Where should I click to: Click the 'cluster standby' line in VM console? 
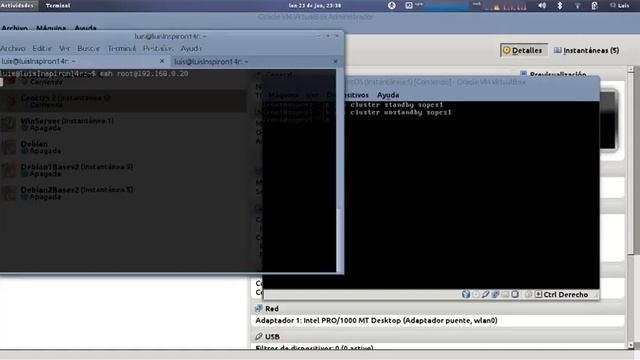click(396, 104)
